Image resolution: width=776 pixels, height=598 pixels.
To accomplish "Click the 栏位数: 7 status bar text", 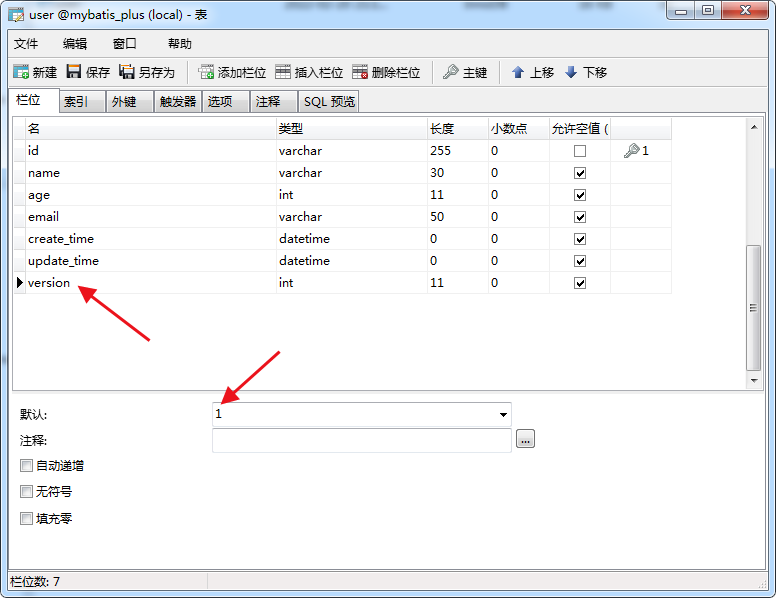I will coord(35,582).
